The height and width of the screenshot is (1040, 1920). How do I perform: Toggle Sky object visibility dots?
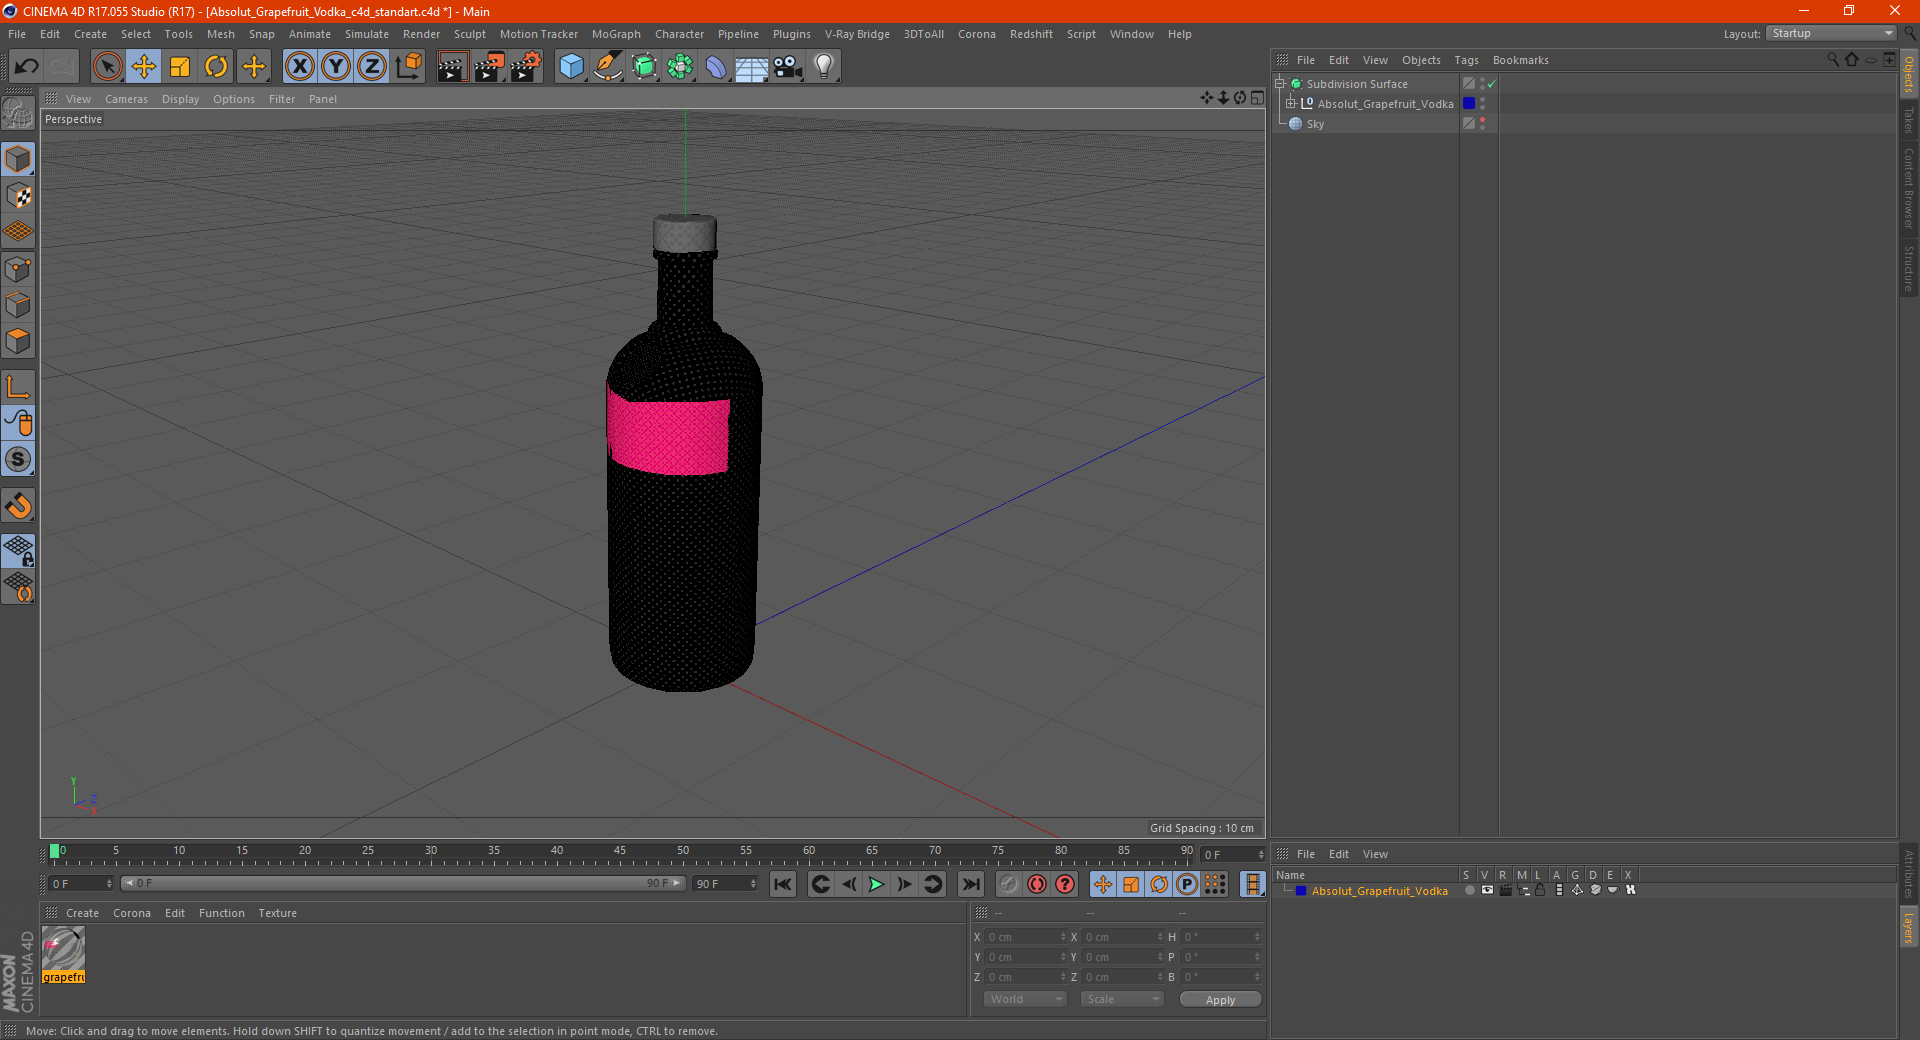(x=1483, y=124)
